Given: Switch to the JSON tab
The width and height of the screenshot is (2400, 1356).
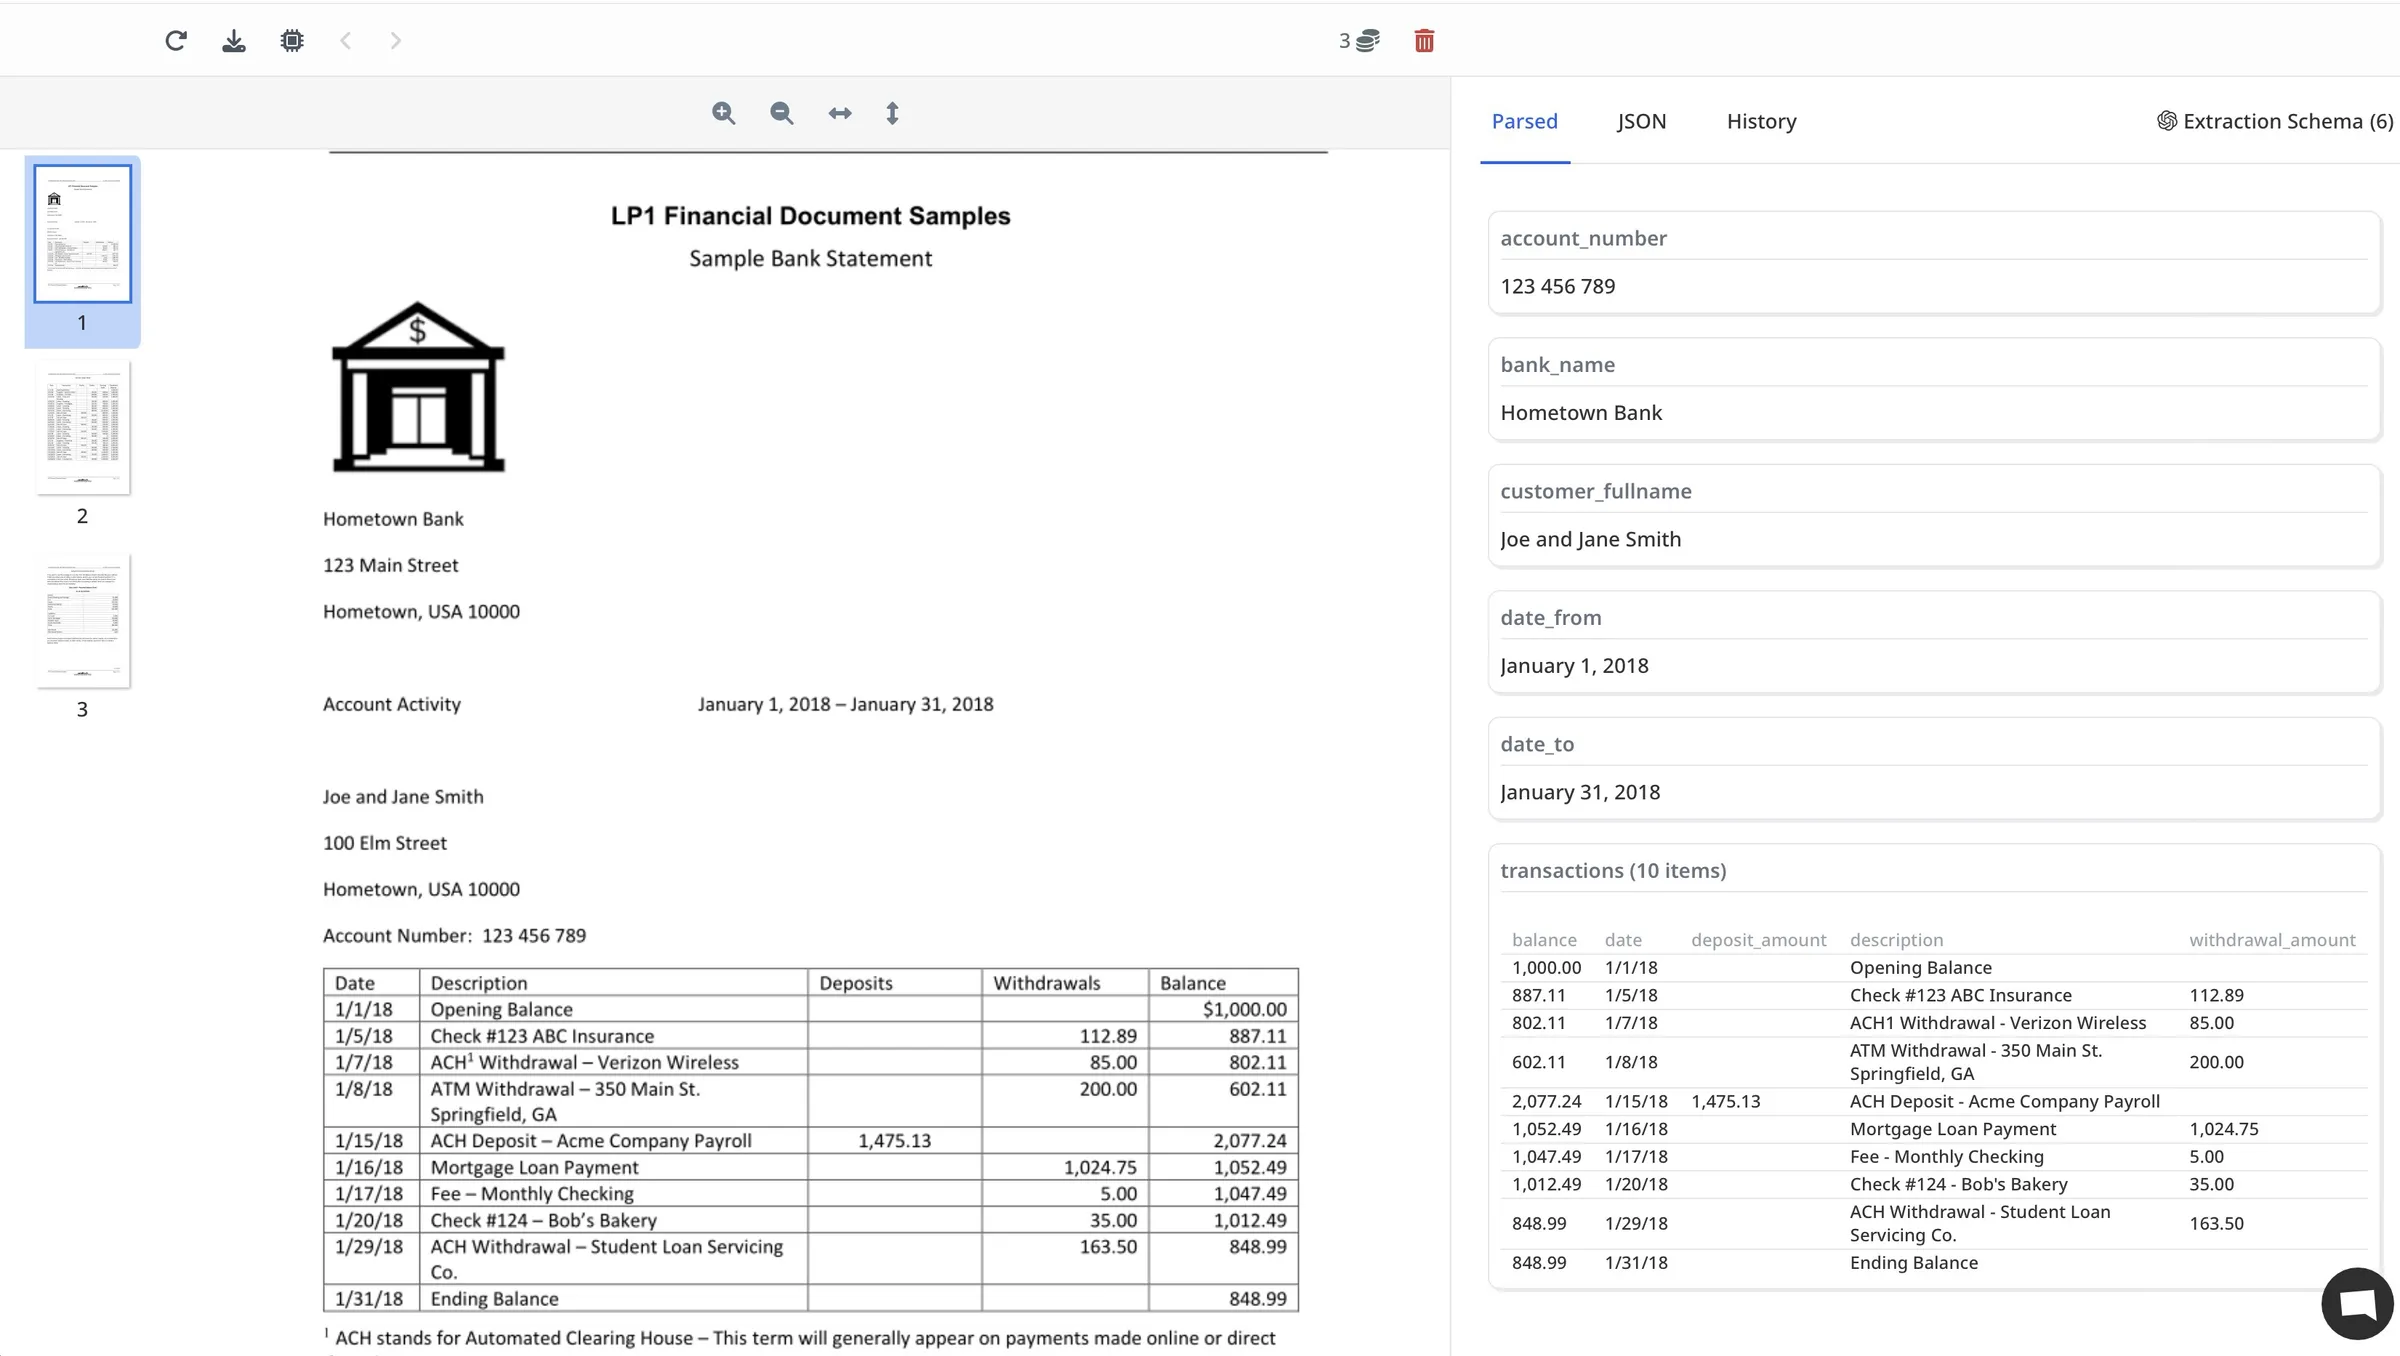Looking at the screenshot, I should [x=1641, y=121].
